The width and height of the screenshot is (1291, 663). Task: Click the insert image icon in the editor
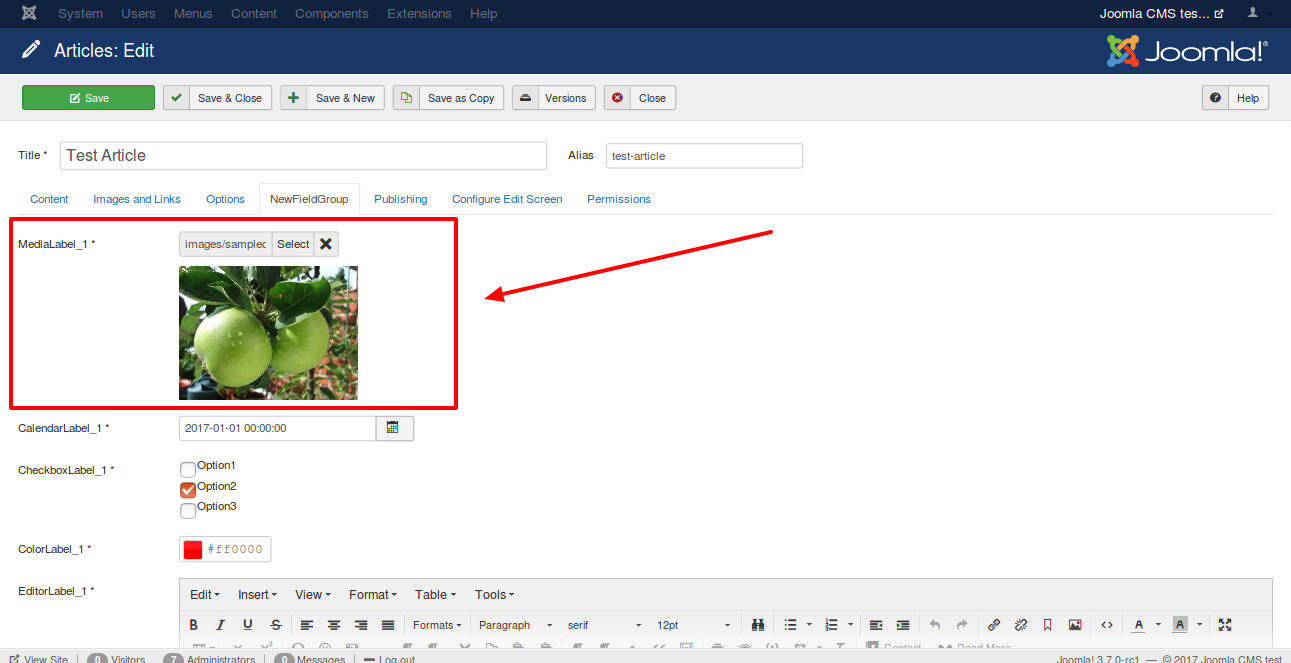point(1075,625)
